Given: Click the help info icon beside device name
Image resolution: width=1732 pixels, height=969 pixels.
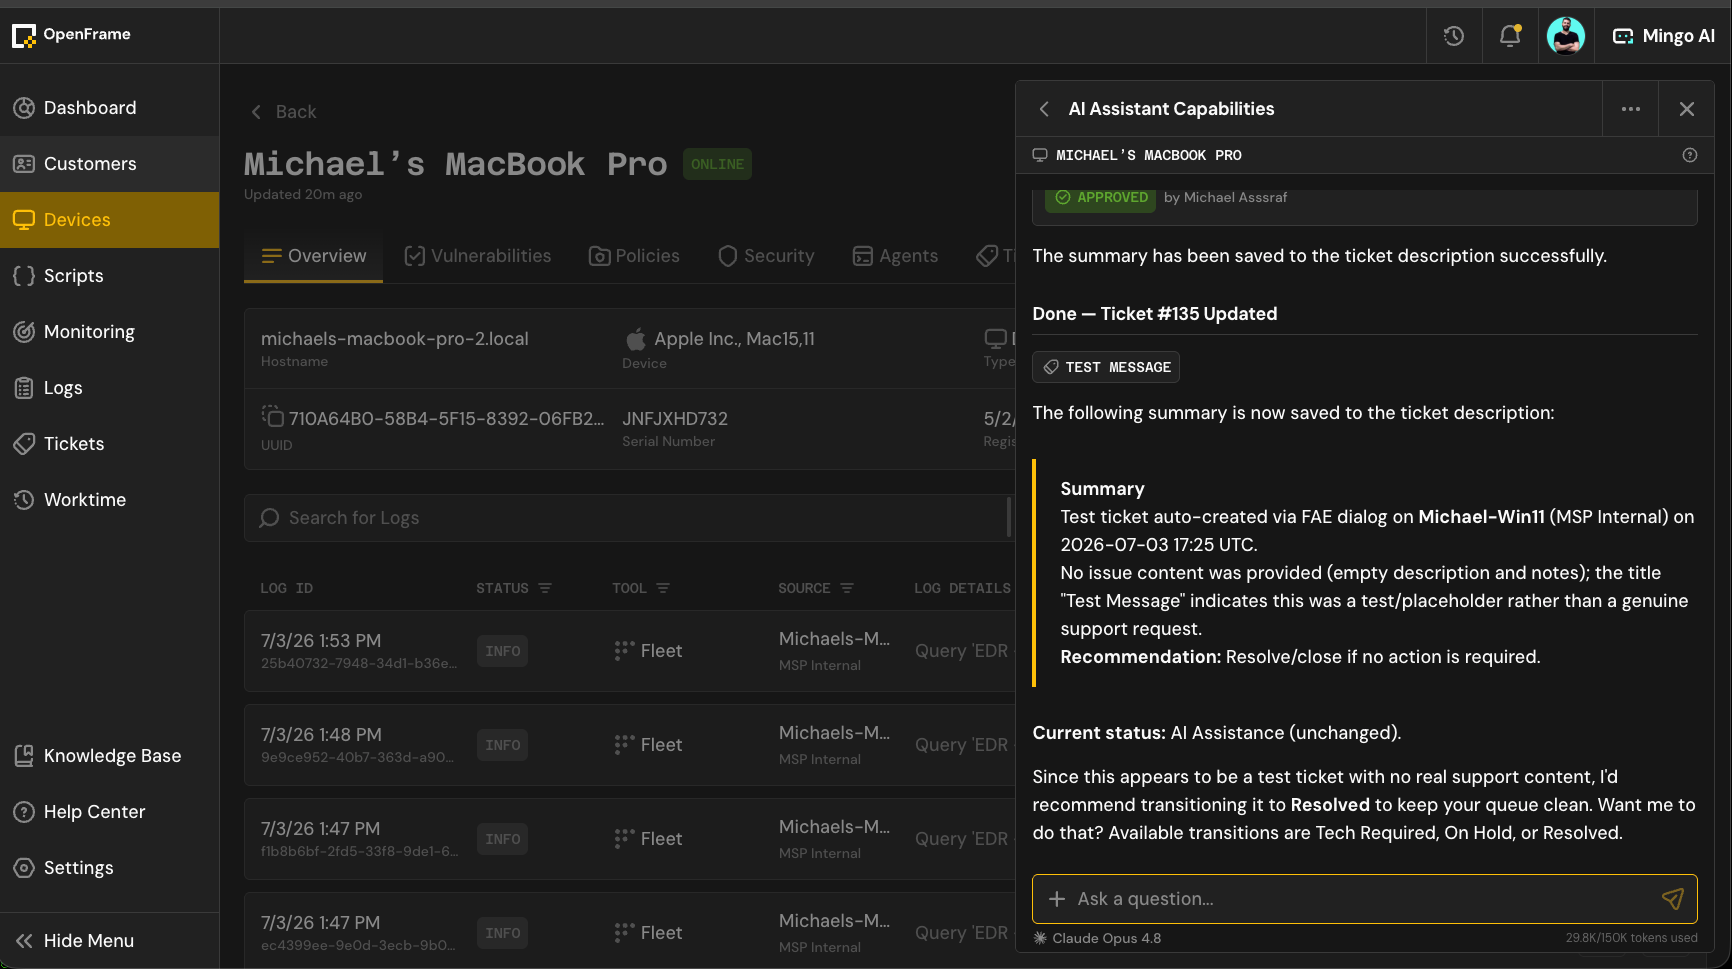Looking at the screenshot, I should click(1690, 155).
